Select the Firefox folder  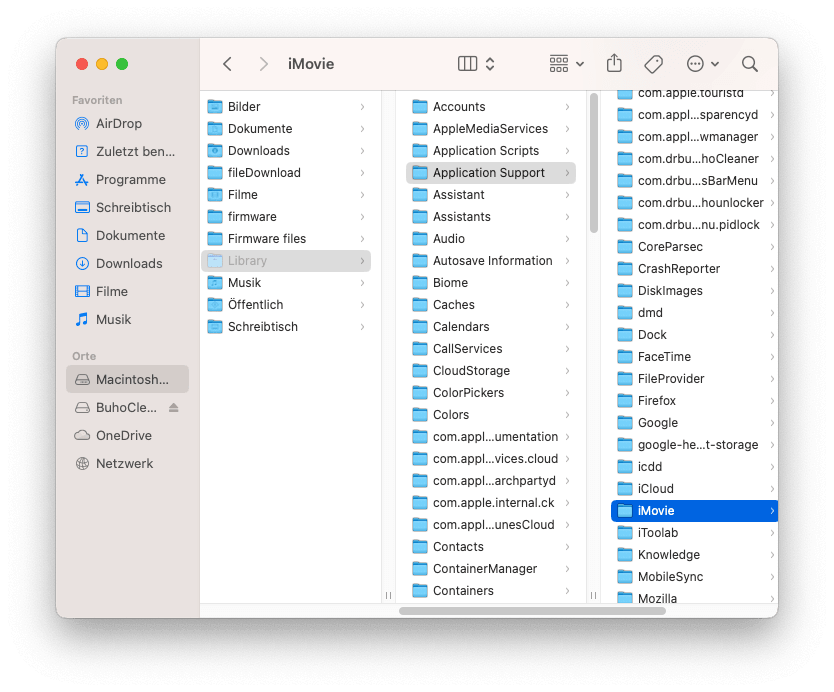pyautogui.click(x=695, y=401)
